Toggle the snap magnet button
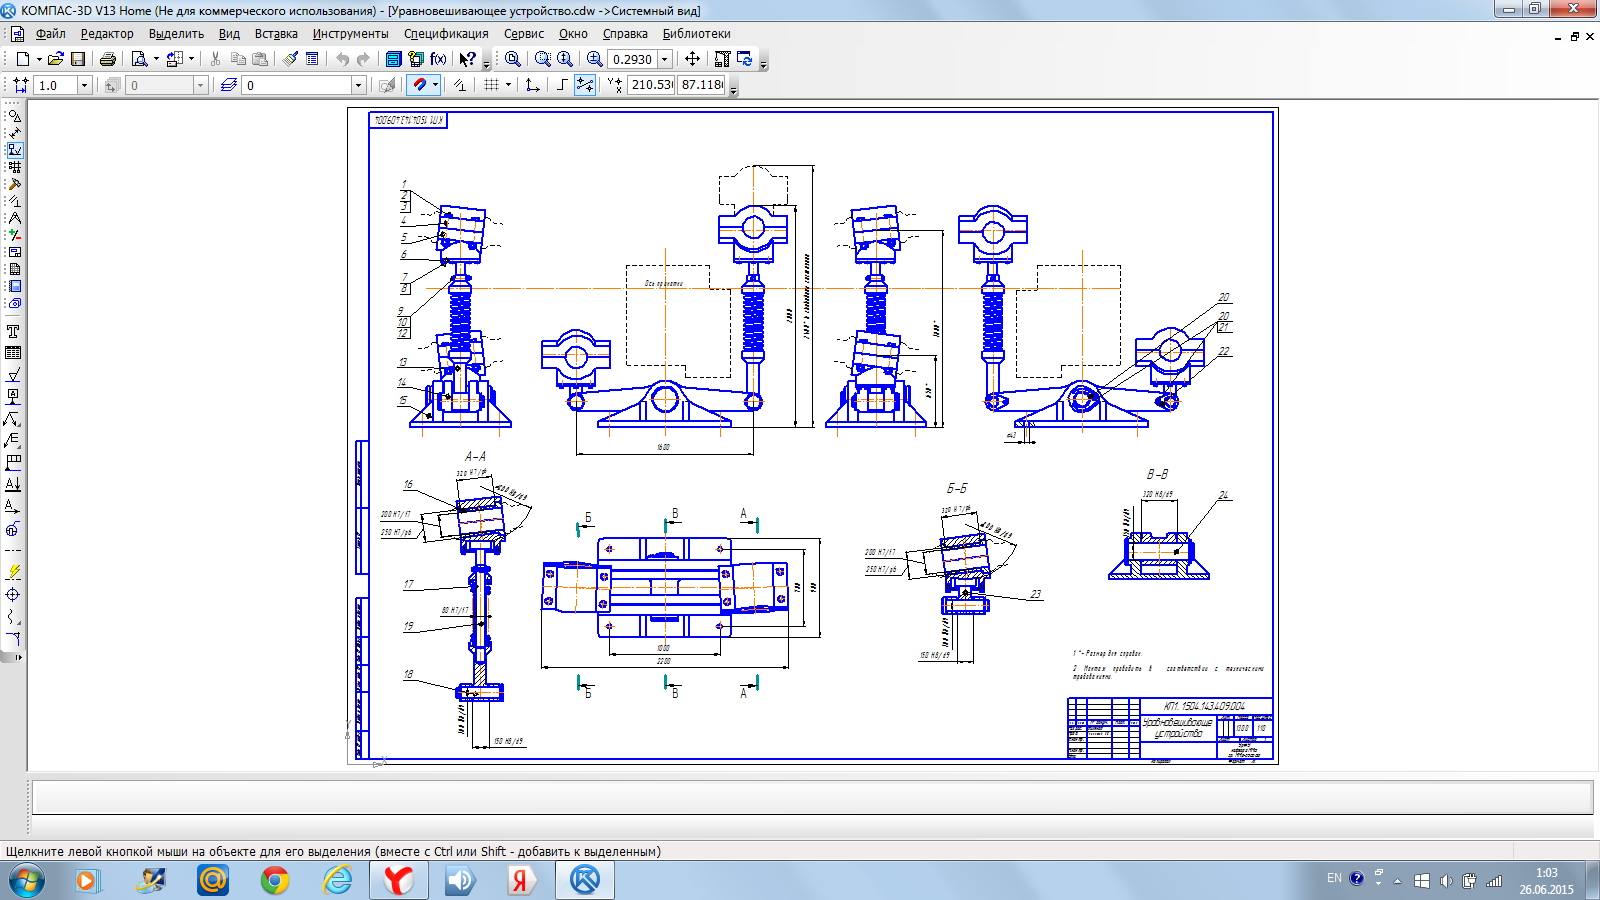Image resolution: width=1600 pixels, height=900 pixels. click(419, 85)
